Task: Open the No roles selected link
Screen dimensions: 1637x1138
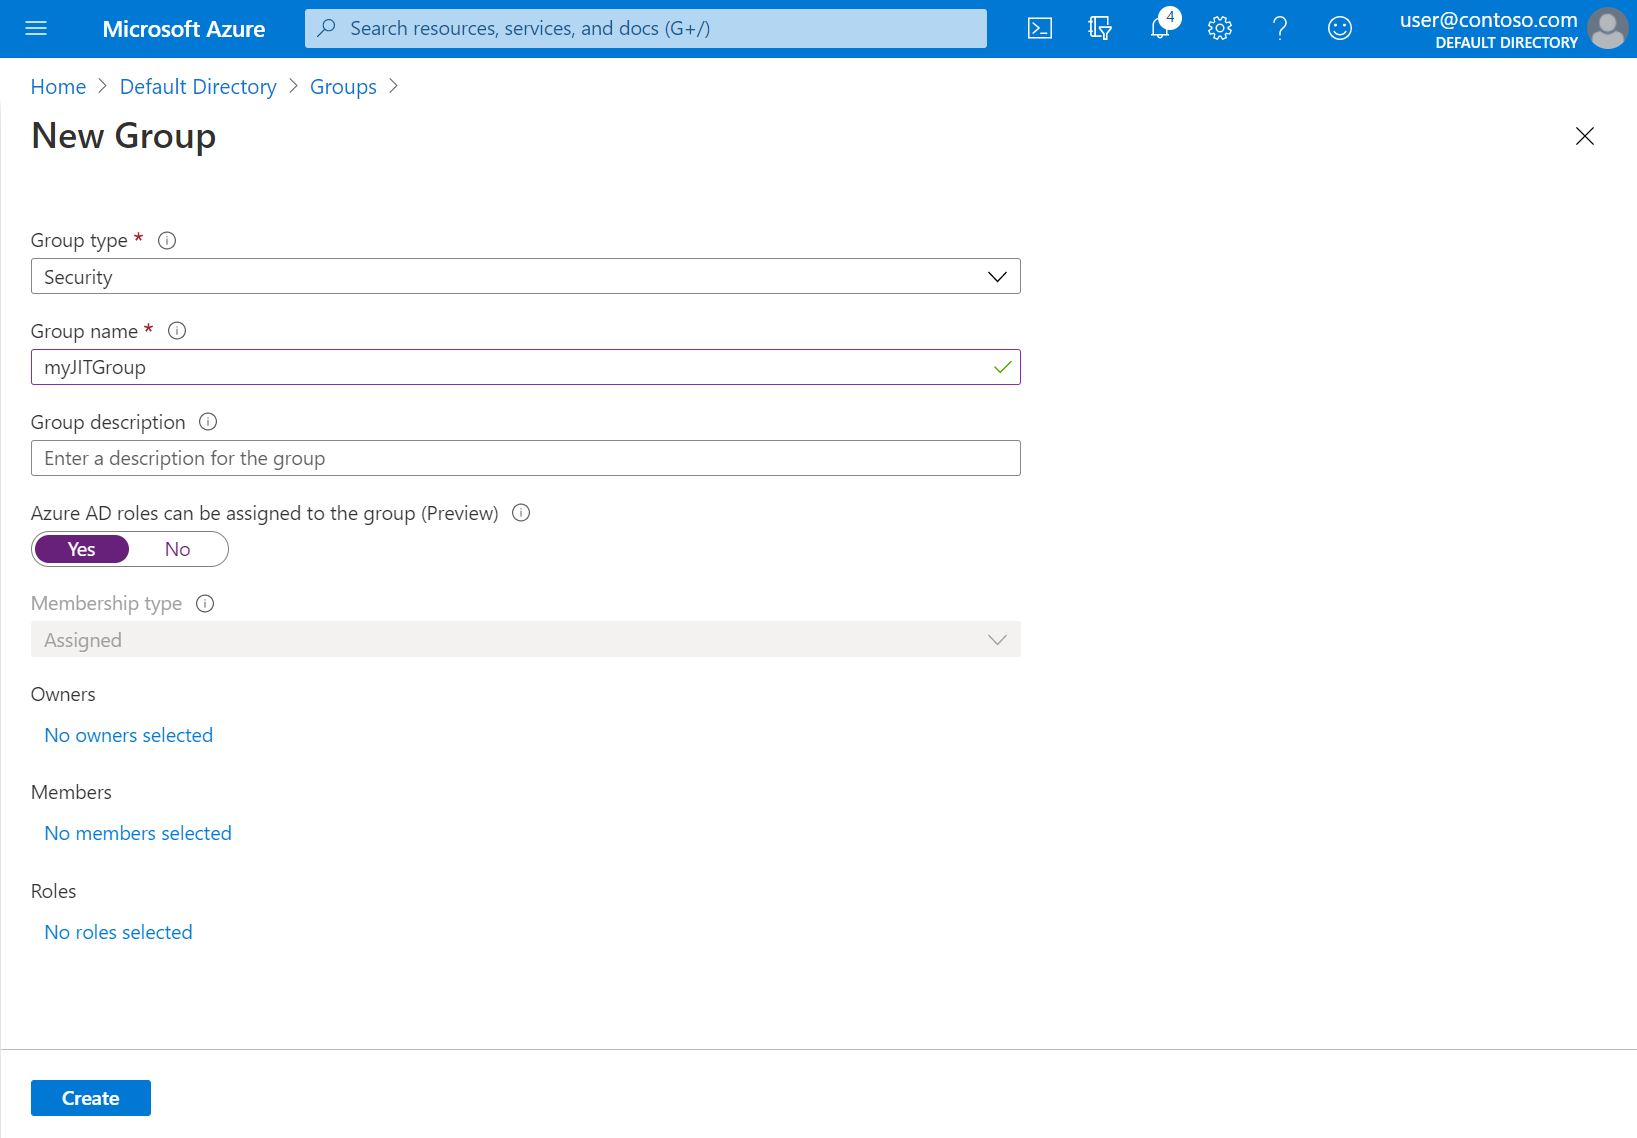Action: pyautogui.click(x=118, y=931)
